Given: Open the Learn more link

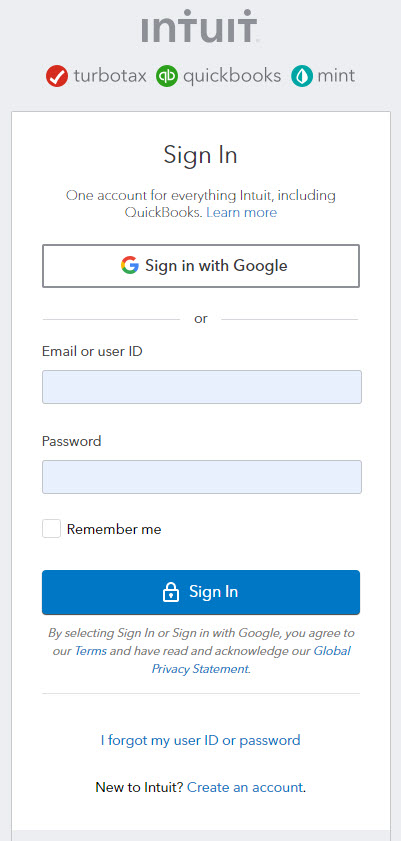Looking at the screenshot, I should click(241, 212).
